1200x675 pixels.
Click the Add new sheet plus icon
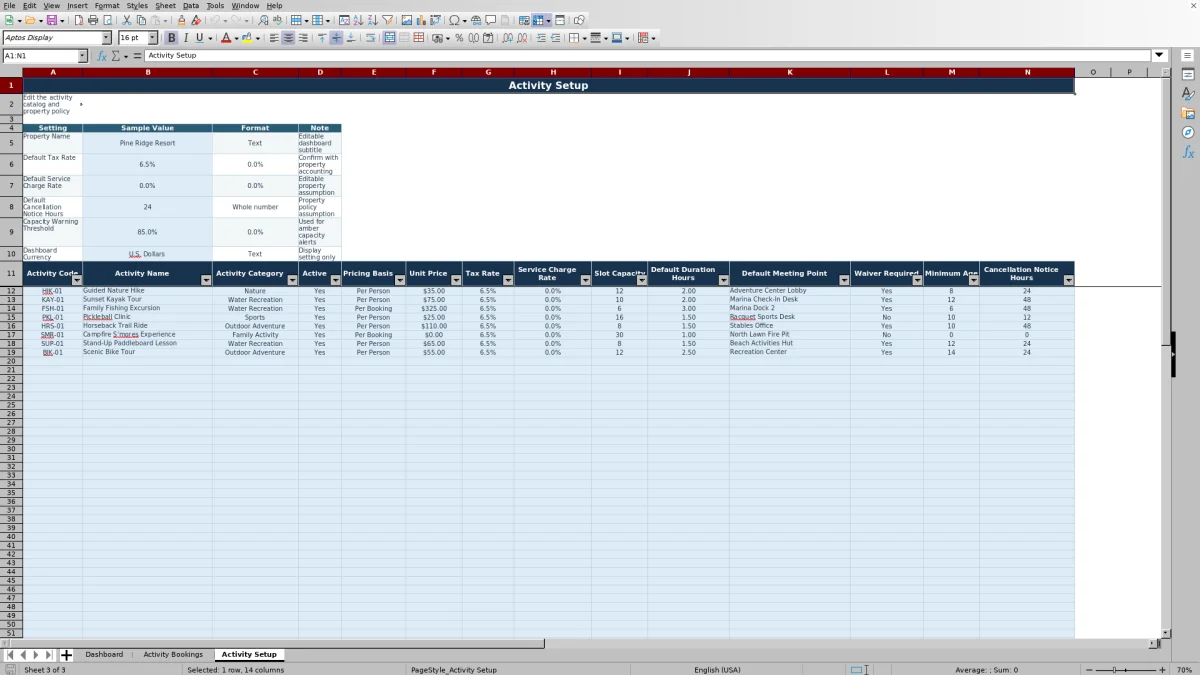coord(67,655)
